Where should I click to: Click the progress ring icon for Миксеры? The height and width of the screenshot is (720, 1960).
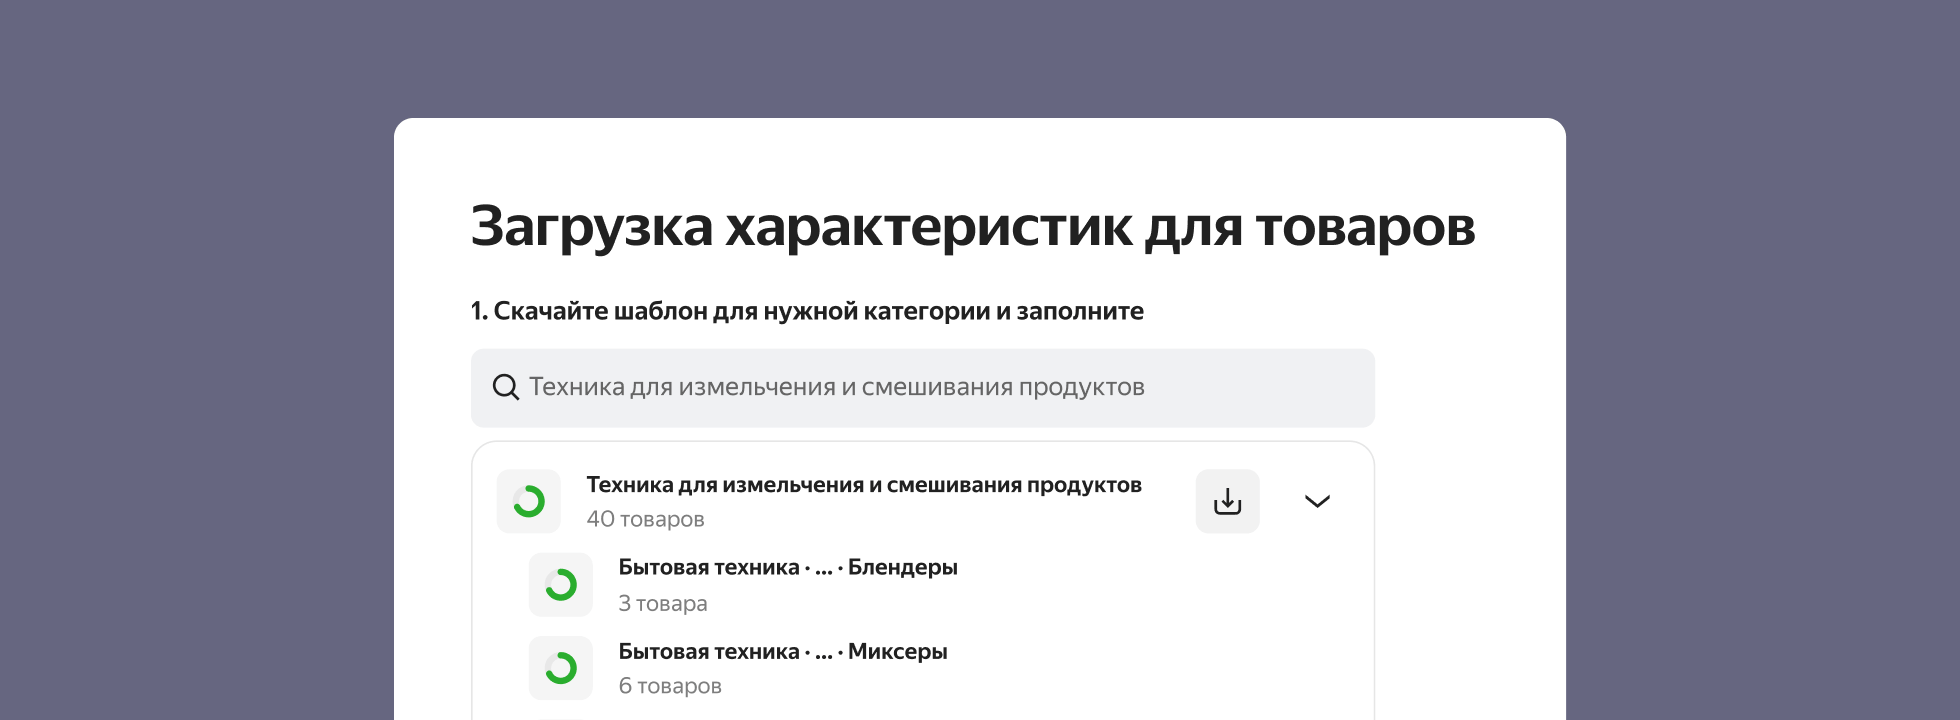[561, 668]
